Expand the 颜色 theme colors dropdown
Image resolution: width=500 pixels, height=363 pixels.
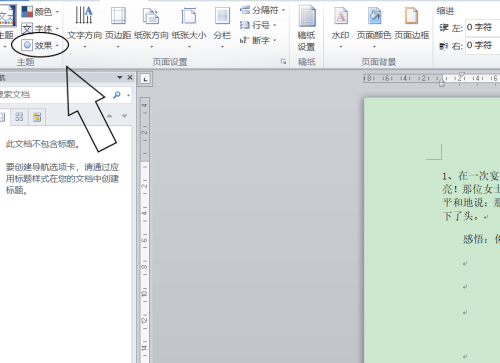coord(40,12)
